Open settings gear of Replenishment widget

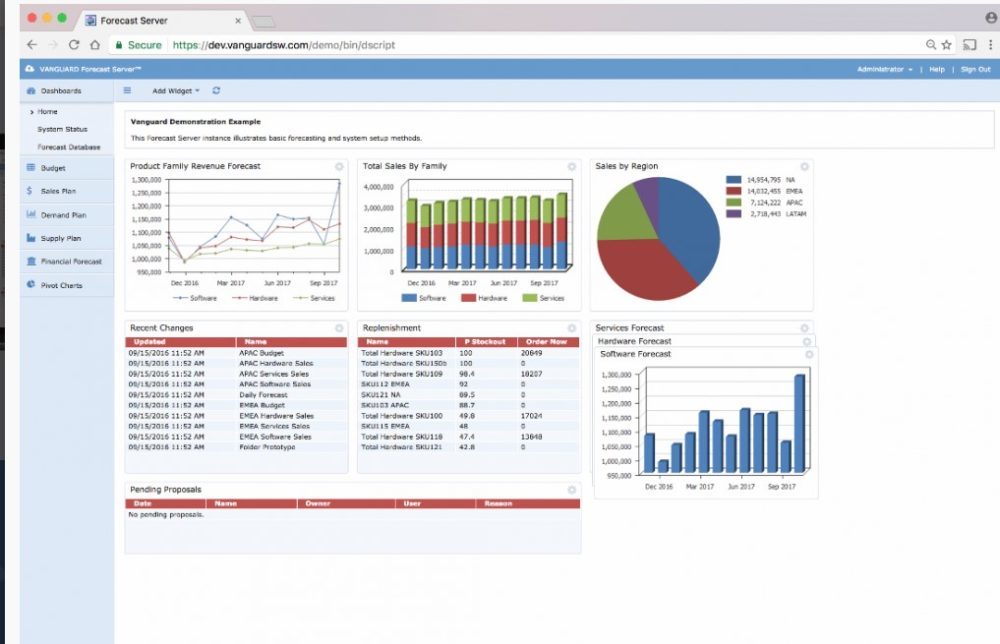click(x=572, y=328)
